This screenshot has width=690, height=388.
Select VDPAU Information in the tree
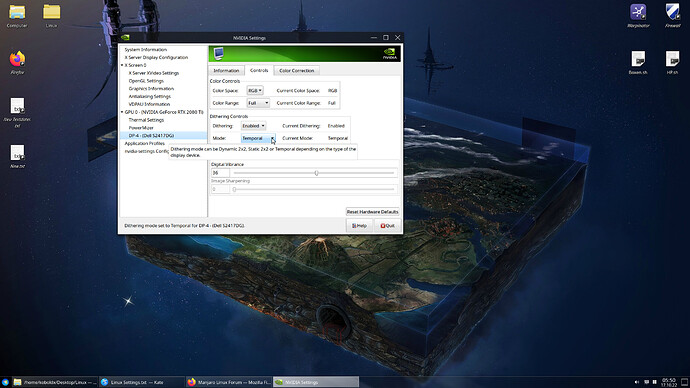(x=149, y=104)
